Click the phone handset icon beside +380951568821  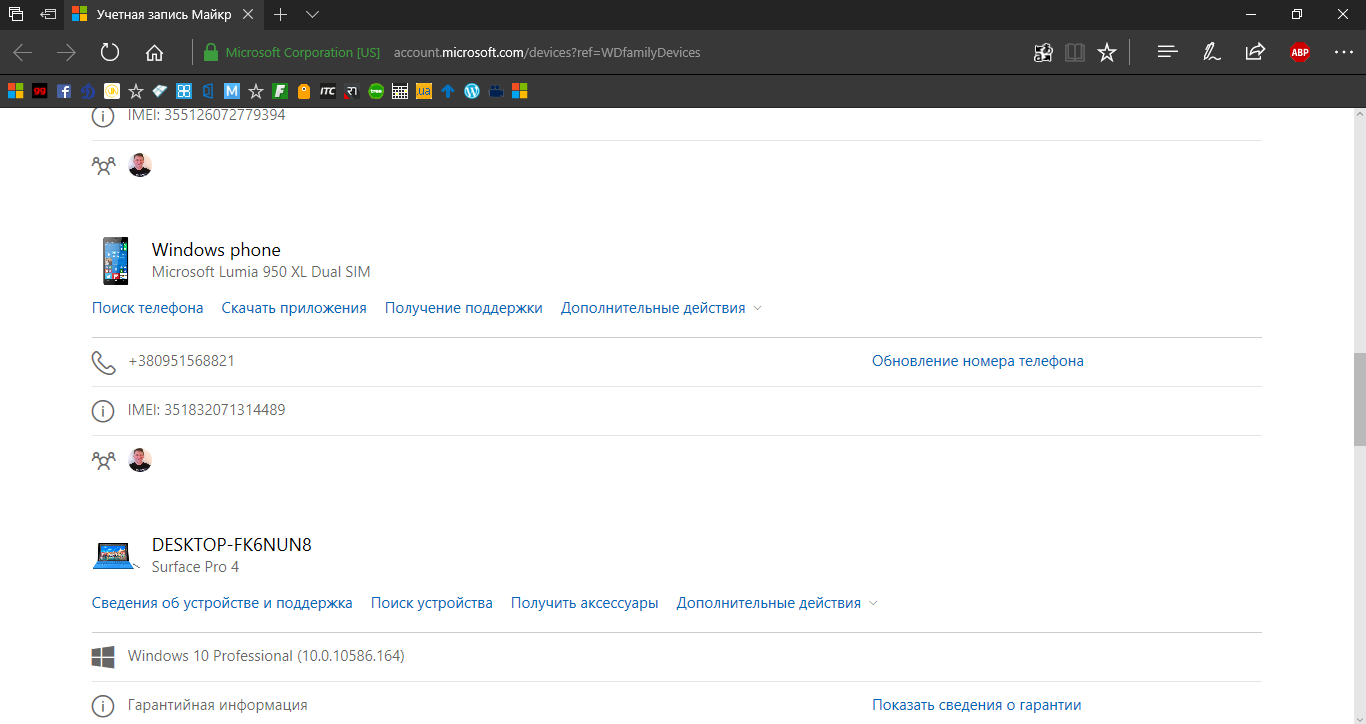coord(103,362)
